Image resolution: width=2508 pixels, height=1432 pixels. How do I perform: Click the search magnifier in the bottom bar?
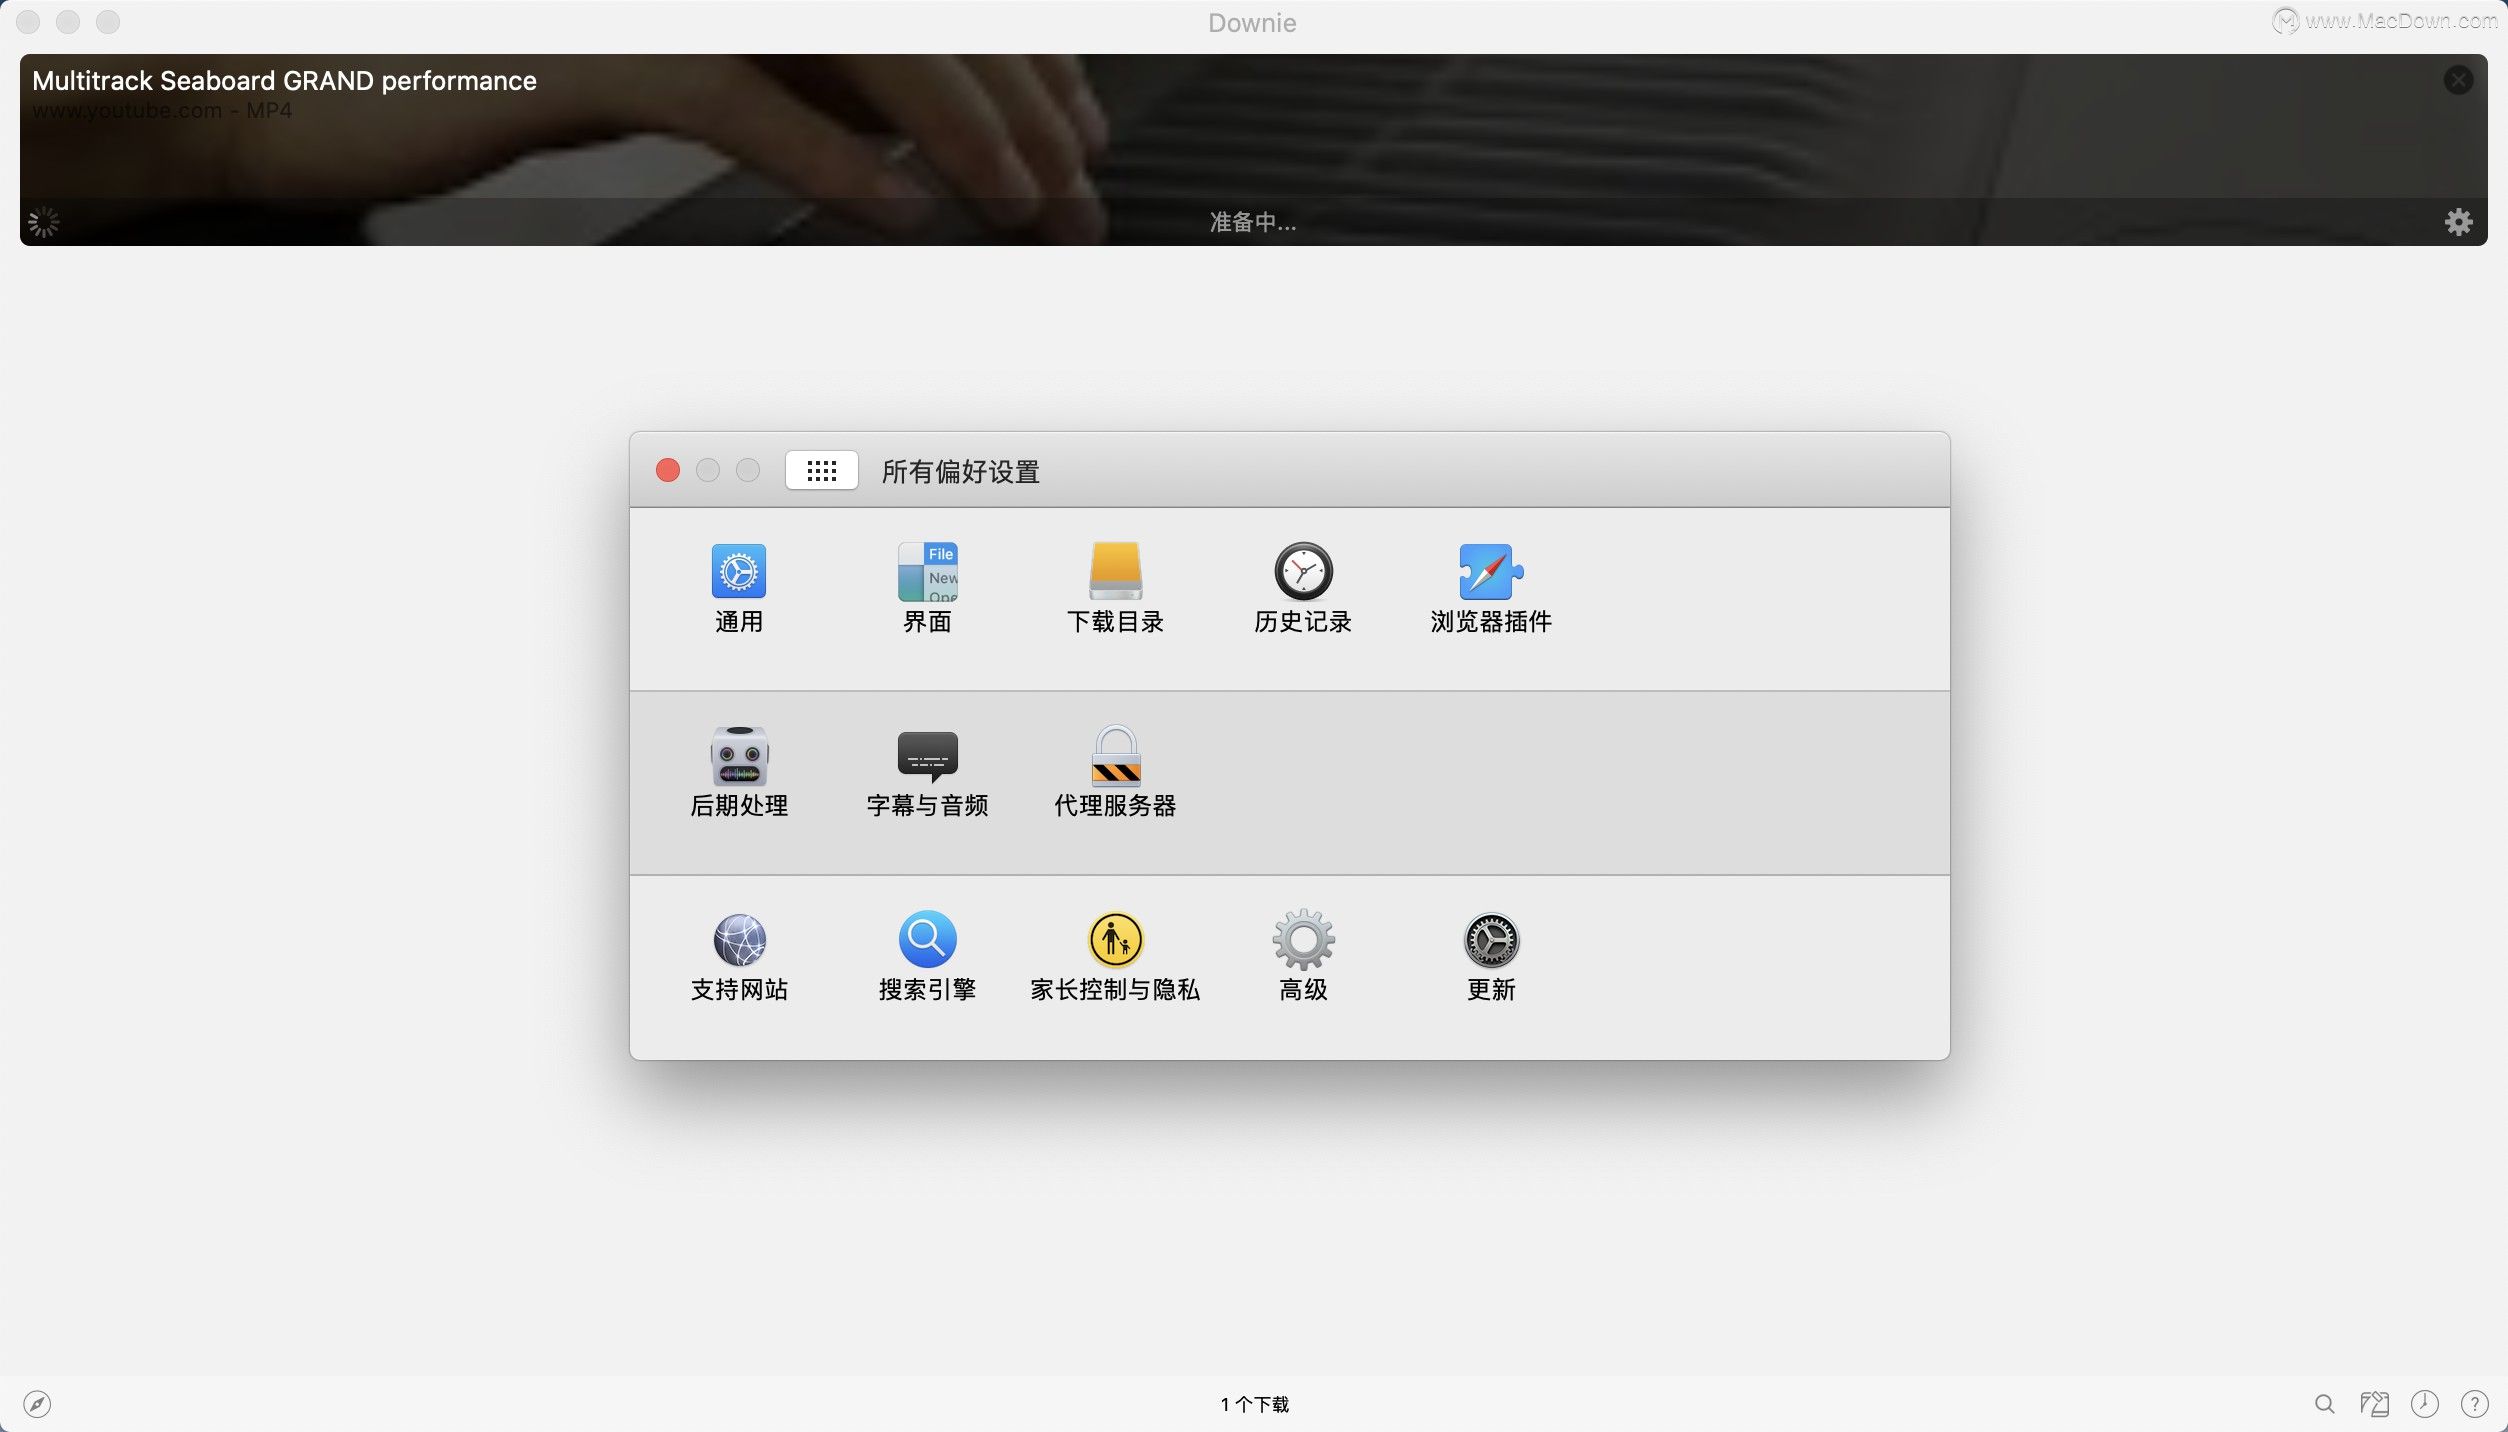(x=2325, y=1404)
